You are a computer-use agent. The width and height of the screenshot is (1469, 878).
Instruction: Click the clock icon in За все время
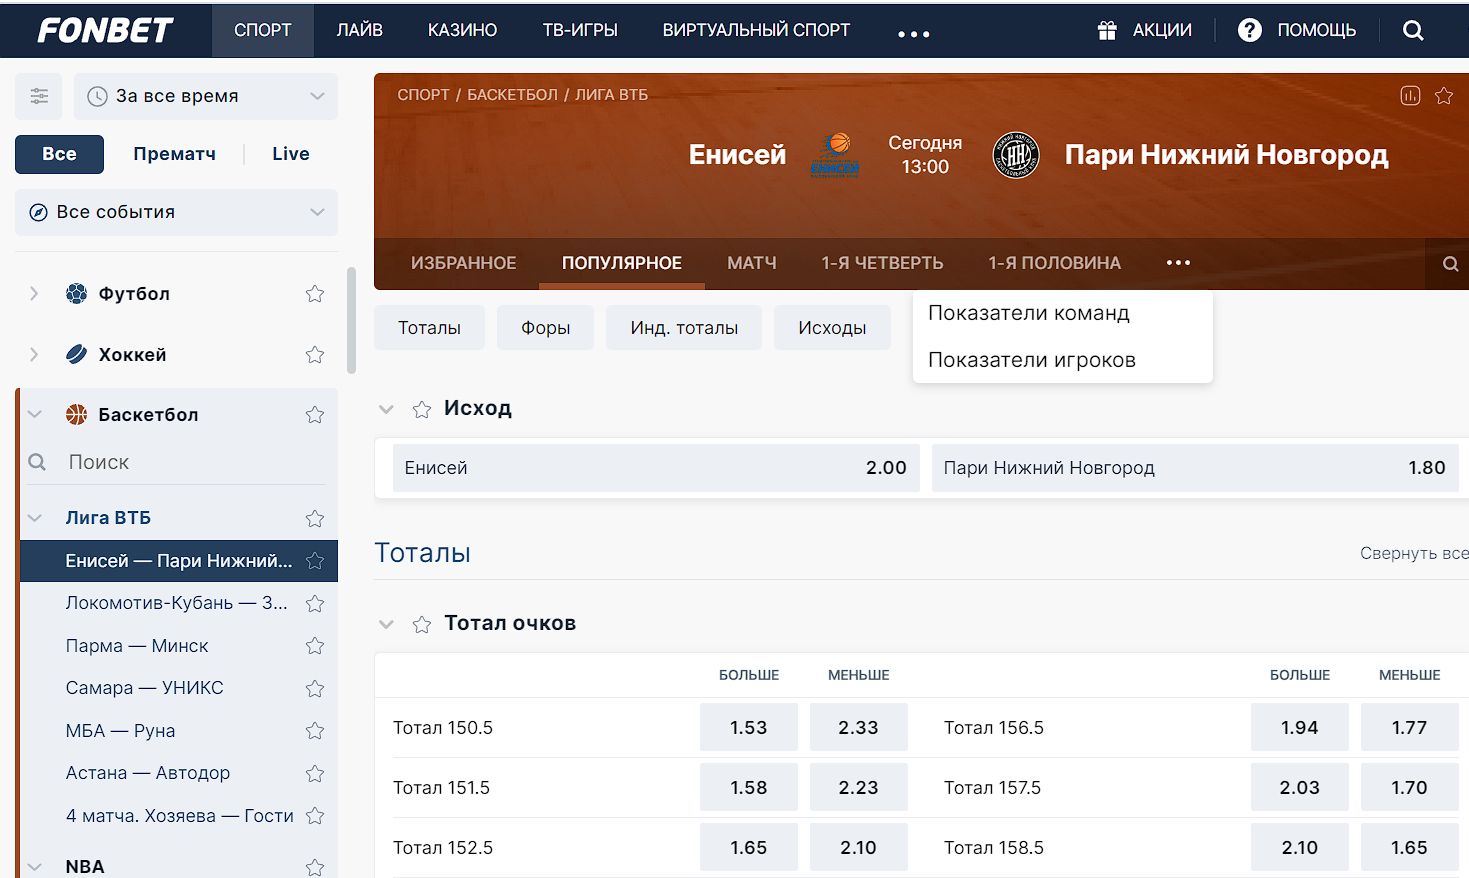97,96
